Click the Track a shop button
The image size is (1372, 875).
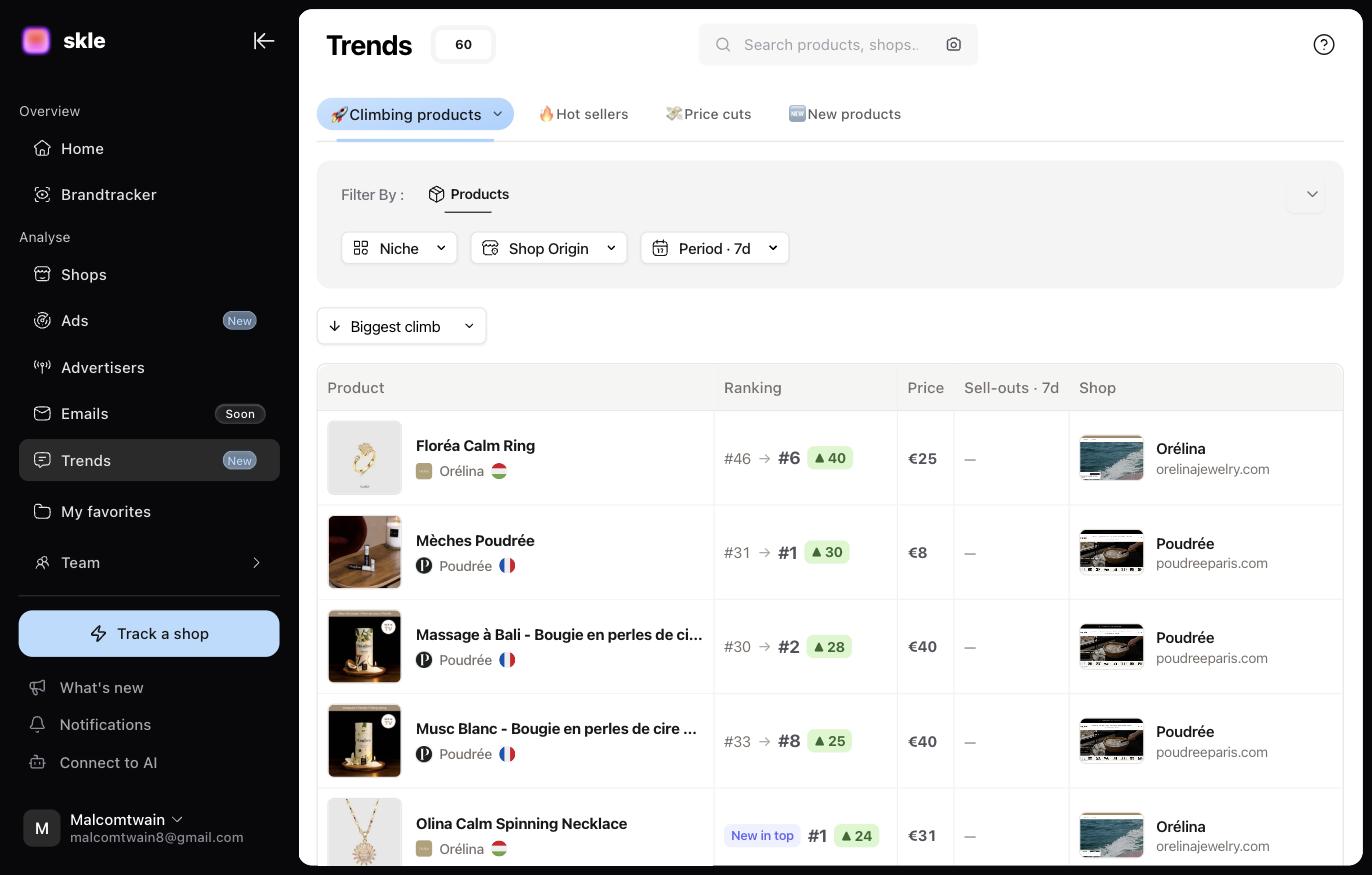149,633
